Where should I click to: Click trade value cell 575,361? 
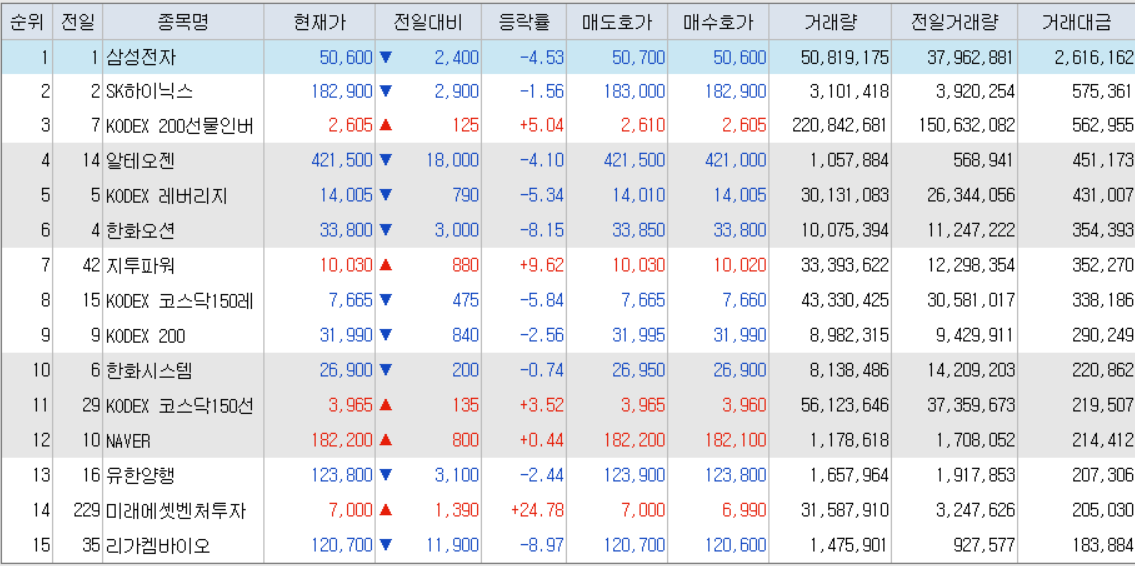click(x=1102, y=92)
